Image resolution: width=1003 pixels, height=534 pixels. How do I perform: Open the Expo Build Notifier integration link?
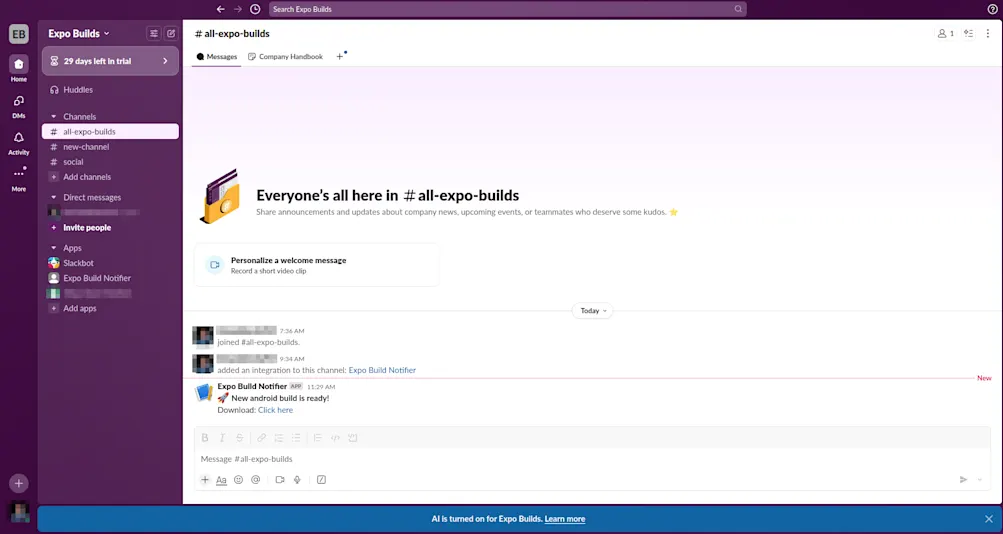[382, 370]
